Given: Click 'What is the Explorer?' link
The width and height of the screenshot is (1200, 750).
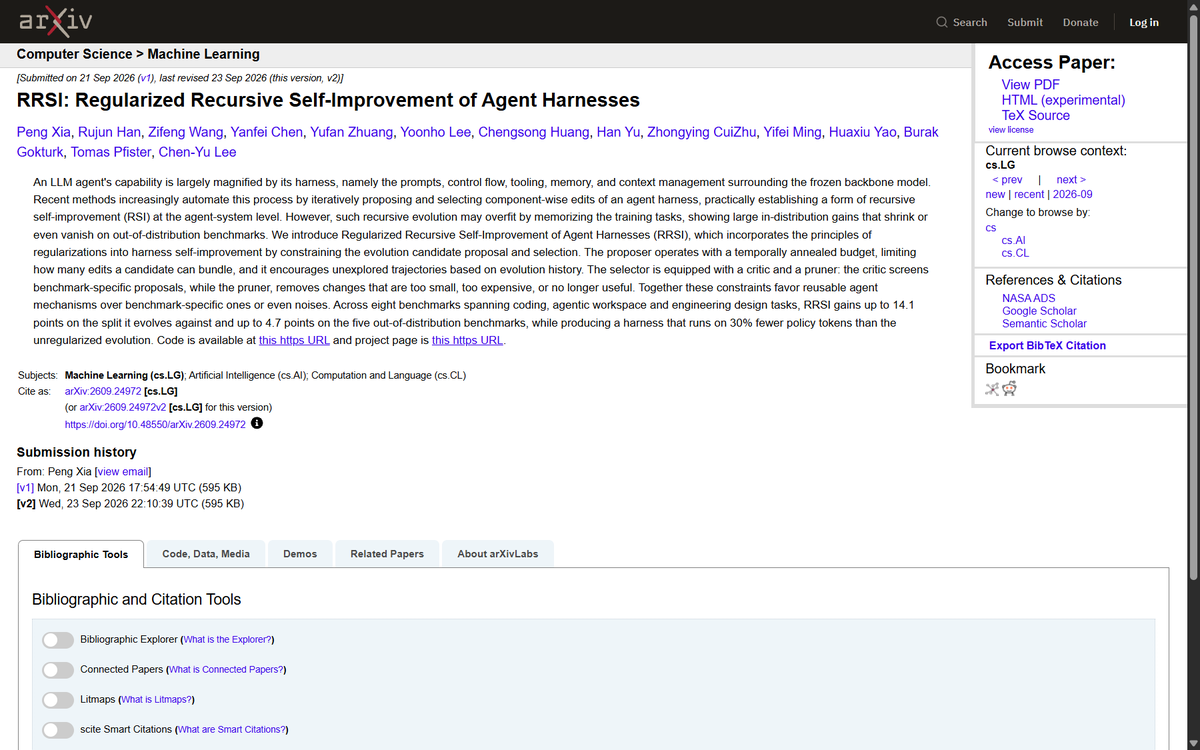Looking at the screenshot, I should pos(227,639).
